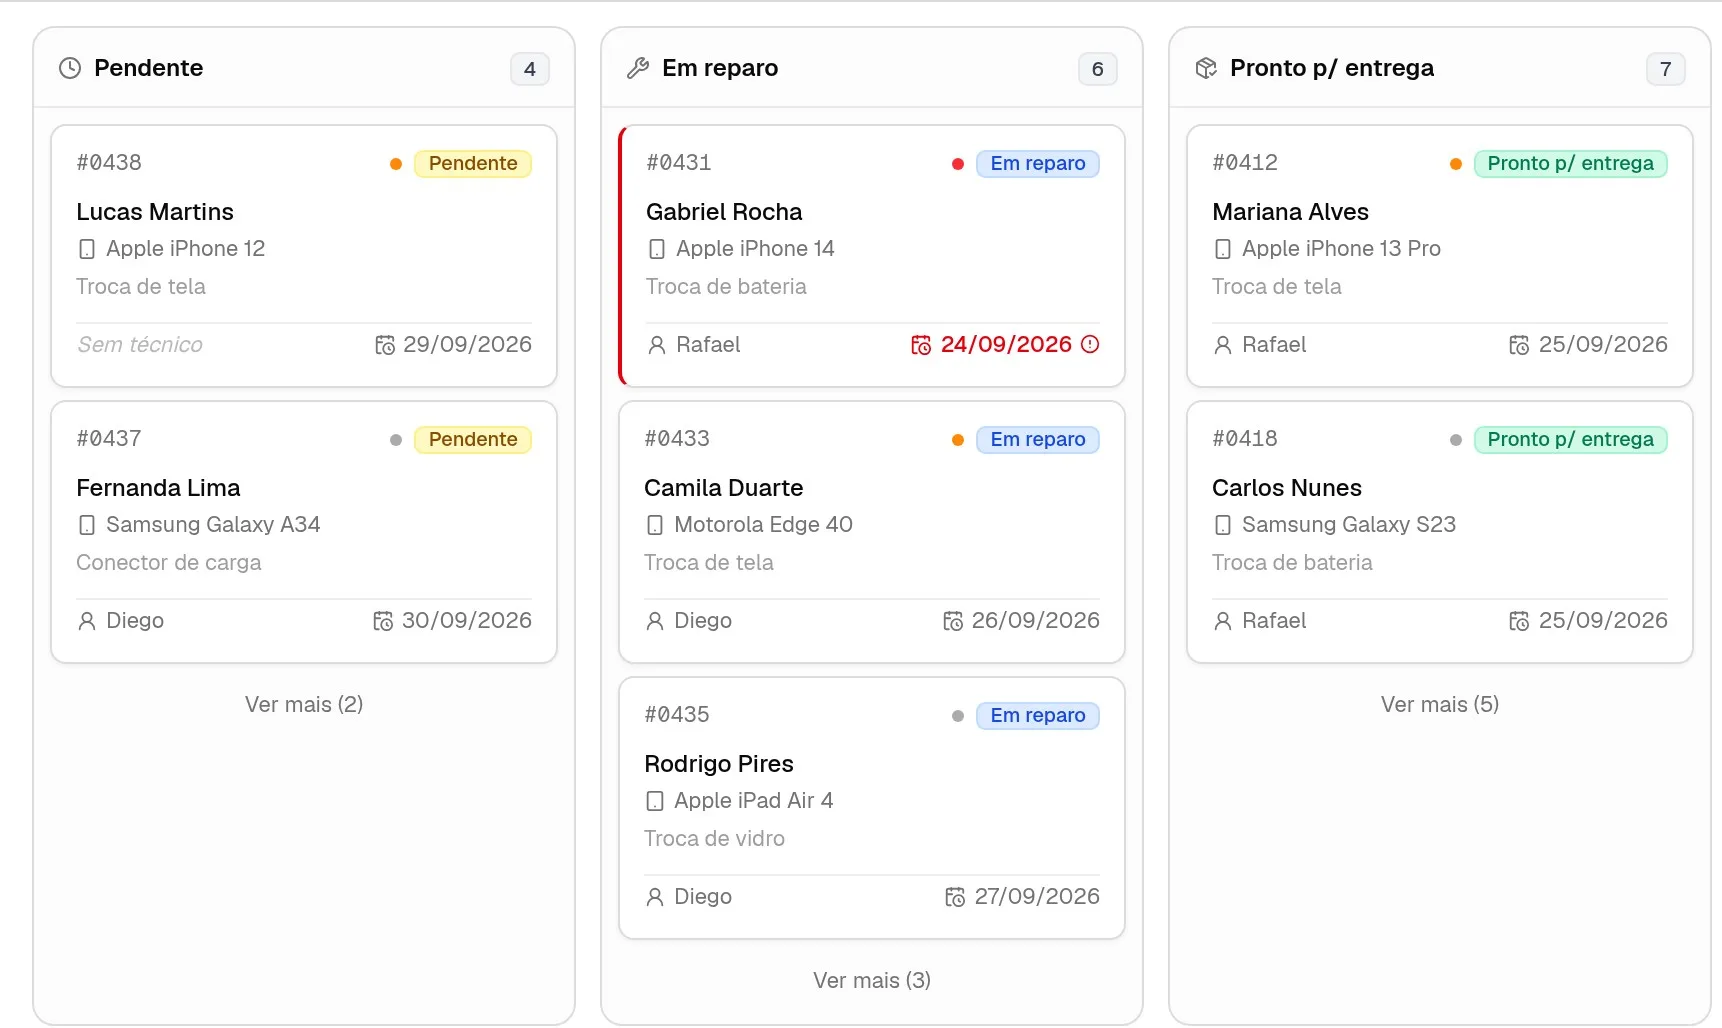
Task: Click the Pendente badge on Fernanda Lima's card
Action: point(473,439)
